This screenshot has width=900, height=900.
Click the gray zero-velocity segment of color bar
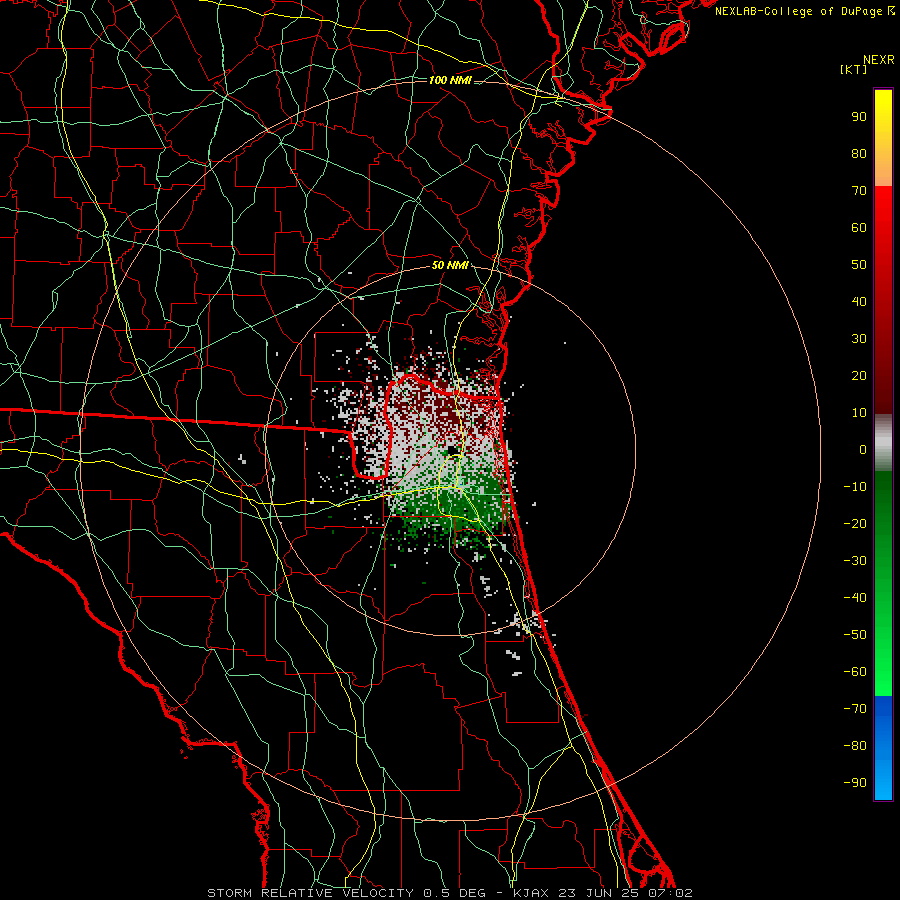coord(883,443)
